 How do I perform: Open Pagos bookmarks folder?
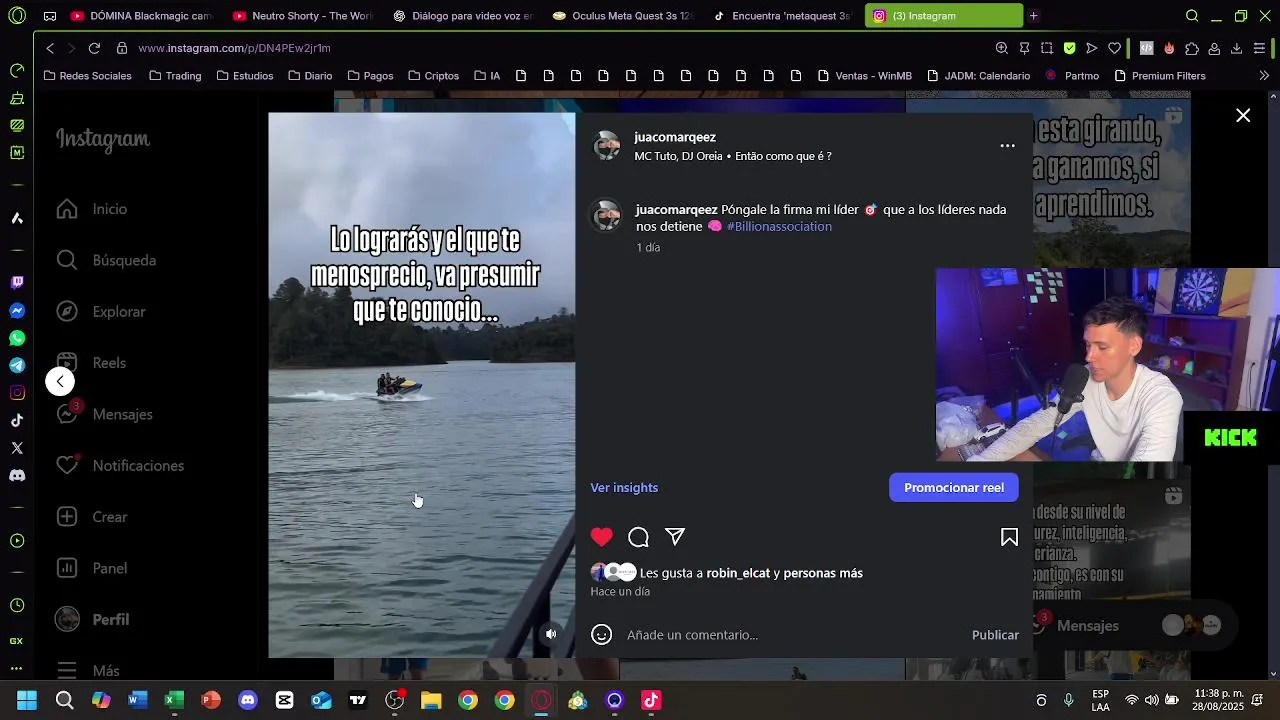[370, 76]
